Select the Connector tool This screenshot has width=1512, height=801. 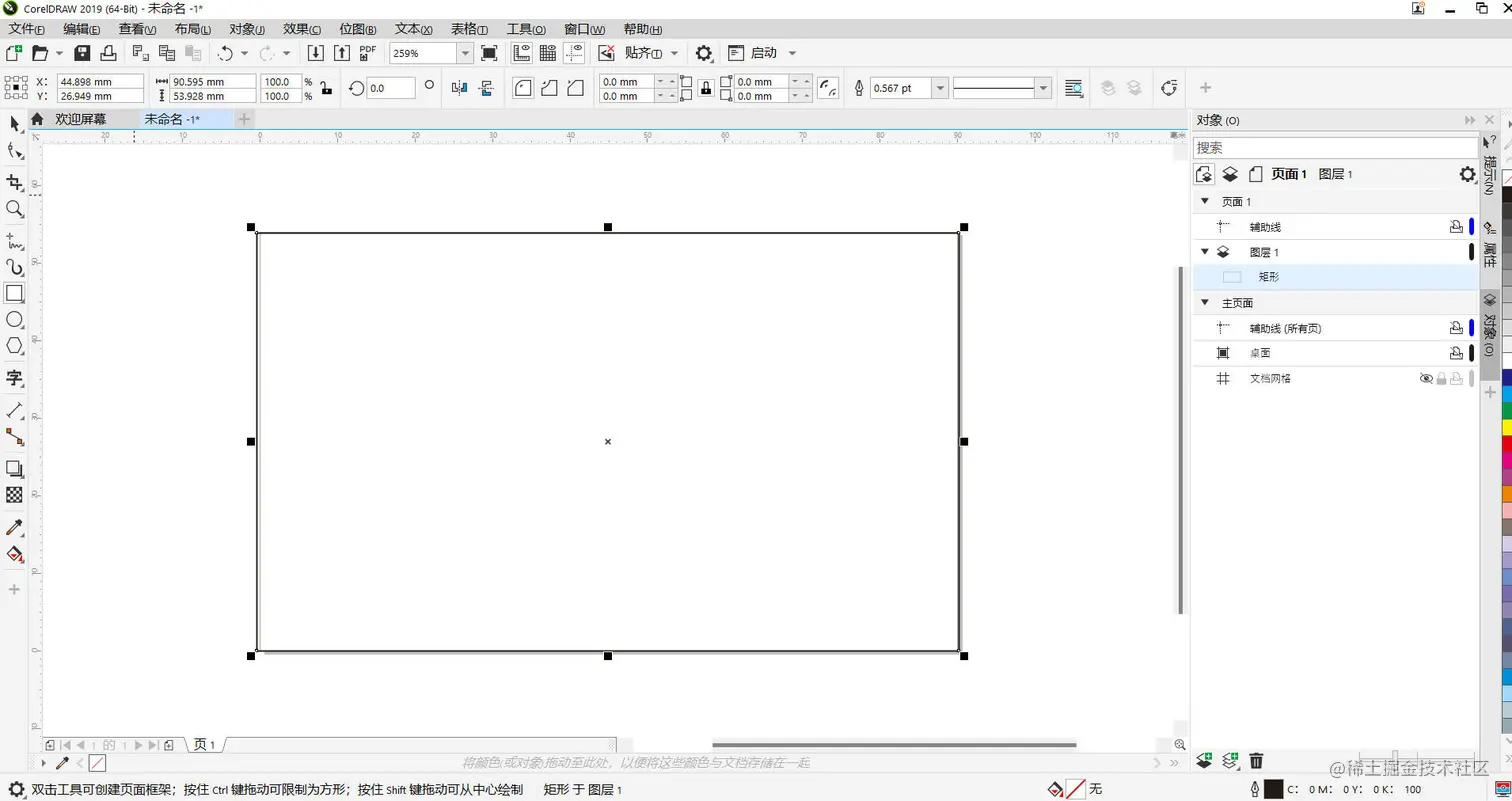(x=14, y=436)
